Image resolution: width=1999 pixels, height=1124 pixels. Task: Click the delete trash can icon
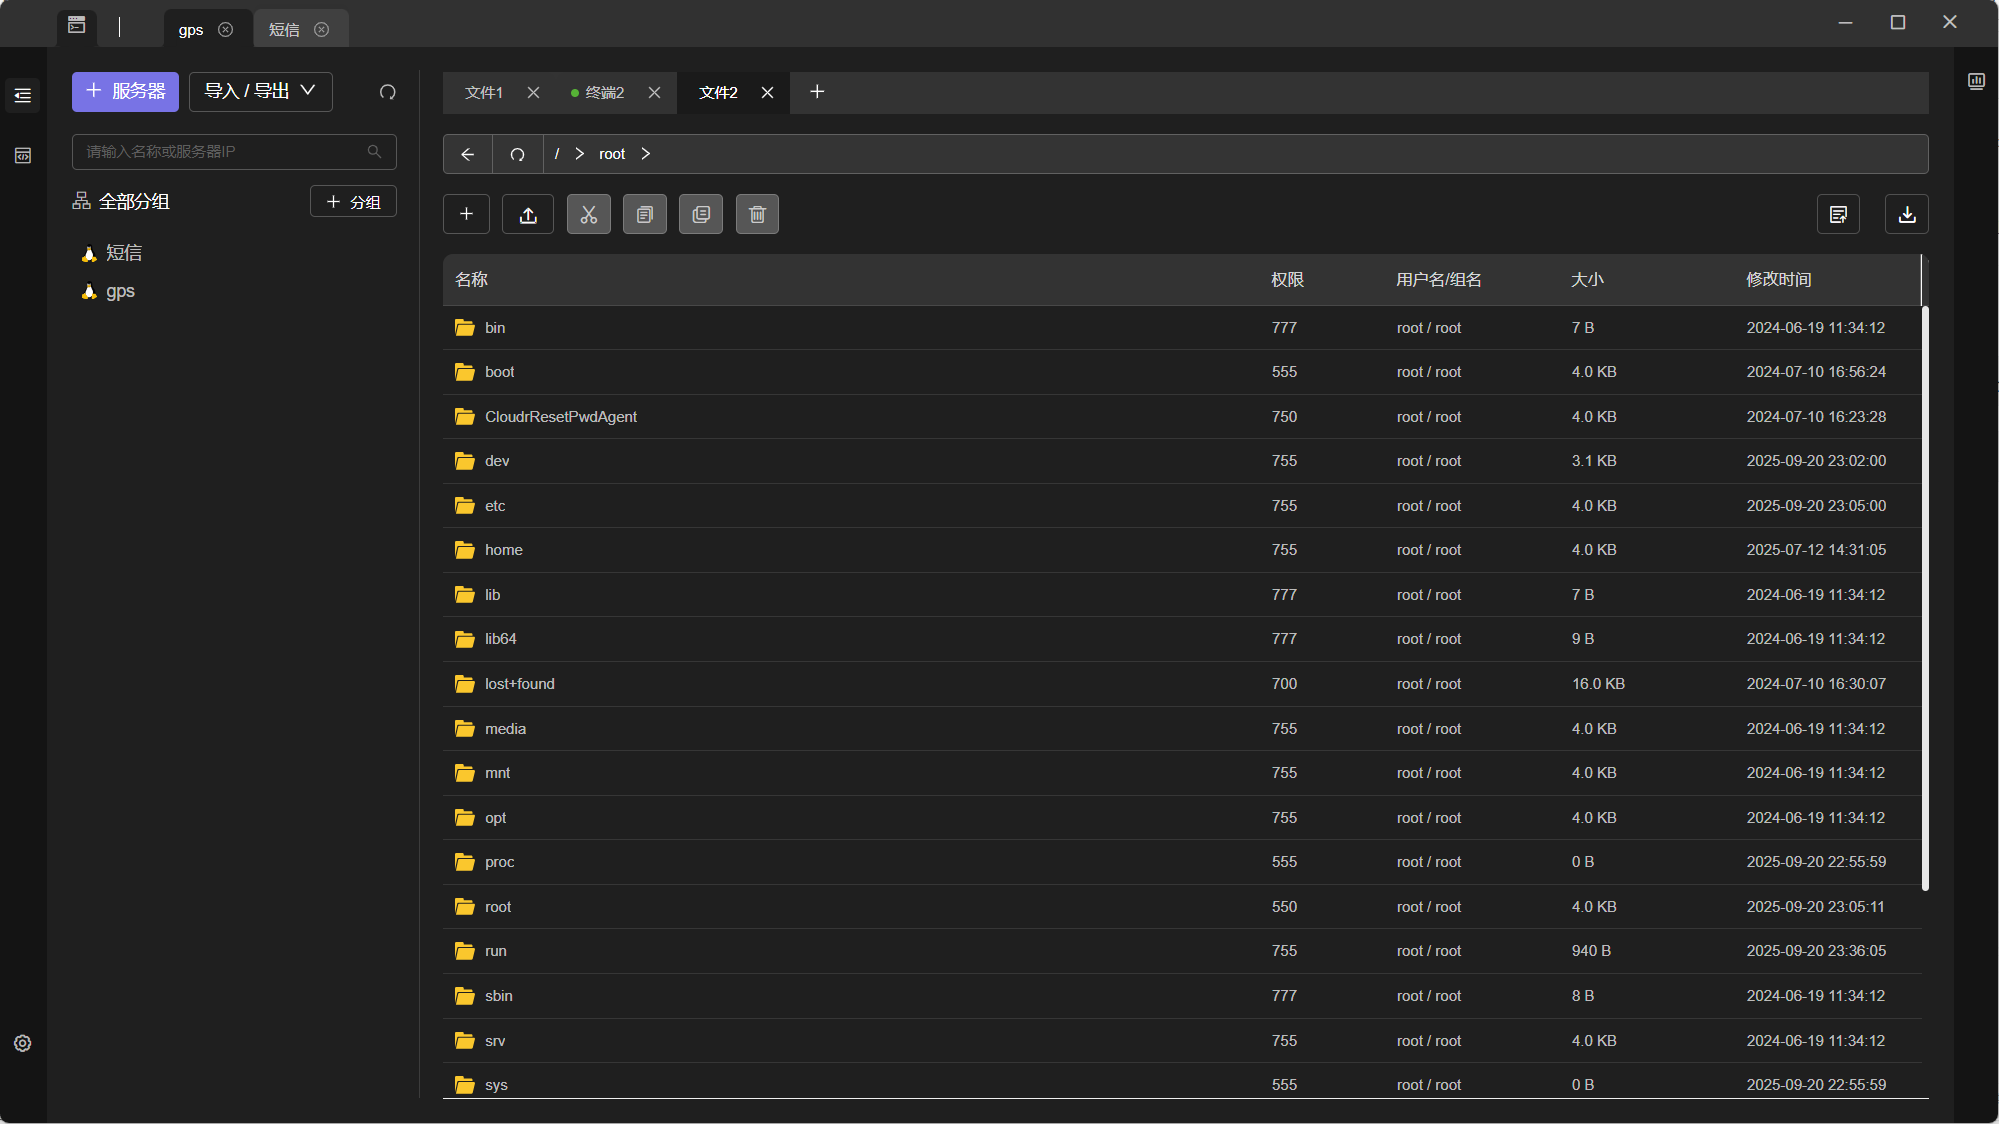click(757, 214)
